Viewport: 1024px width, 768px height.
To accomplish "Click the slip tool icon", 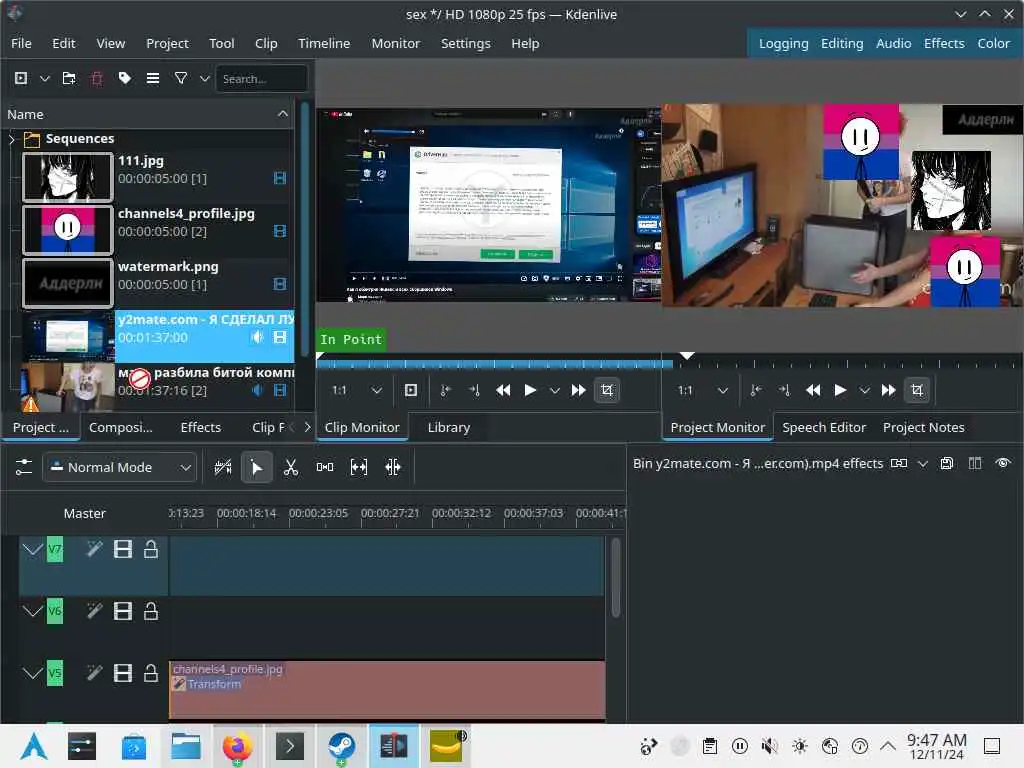I will 359,467.
